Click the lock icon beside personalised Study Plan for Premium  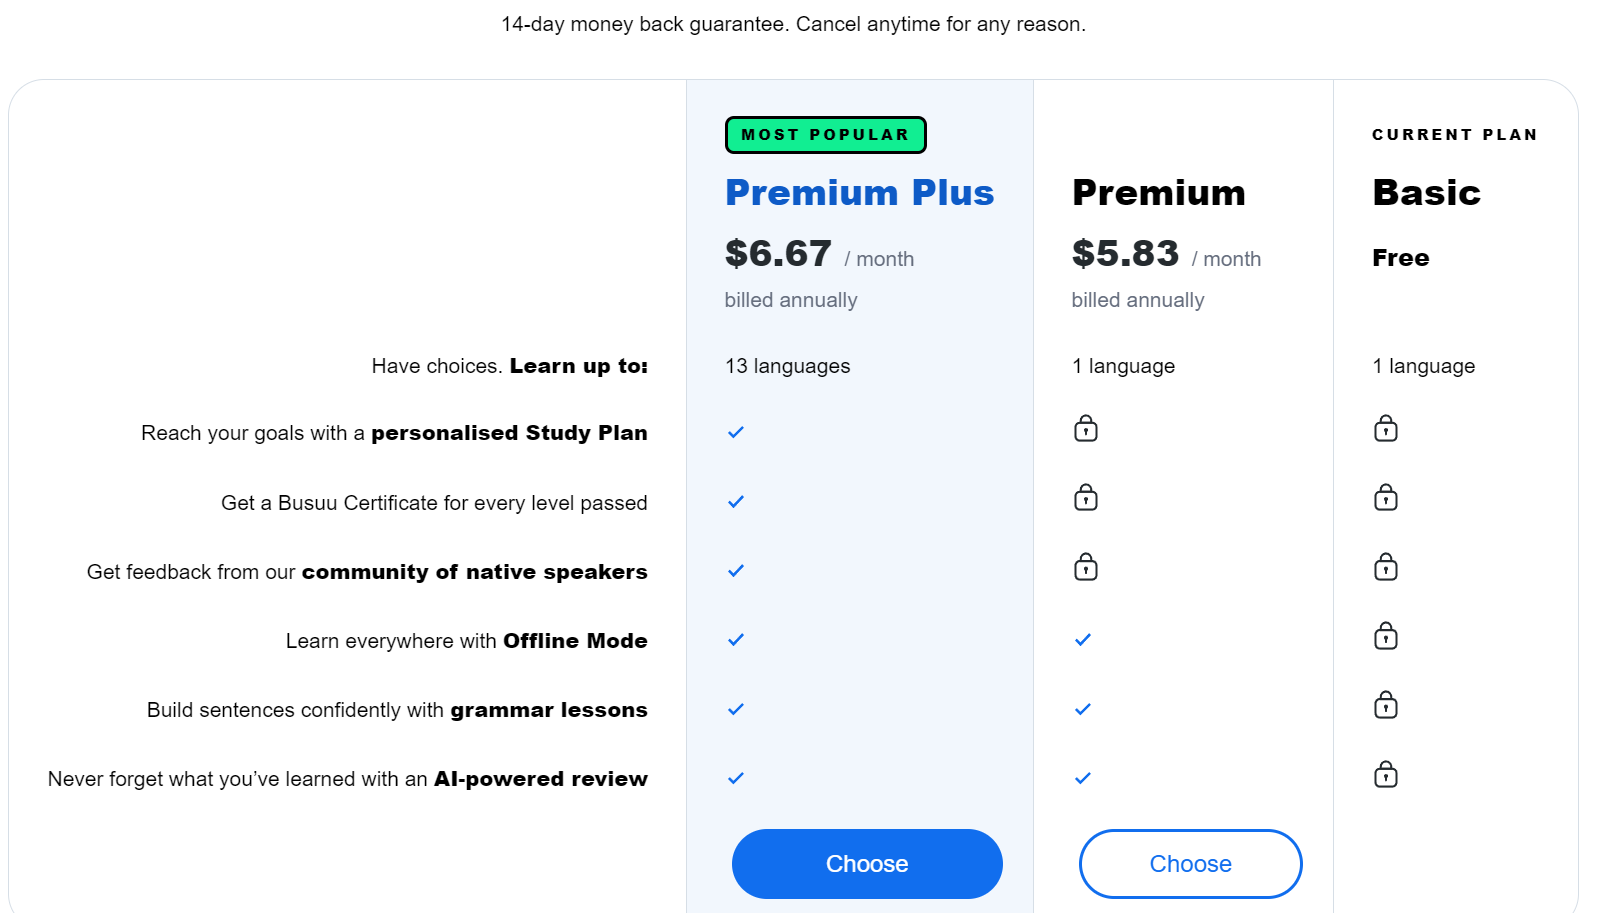(x=1085, y=429)
